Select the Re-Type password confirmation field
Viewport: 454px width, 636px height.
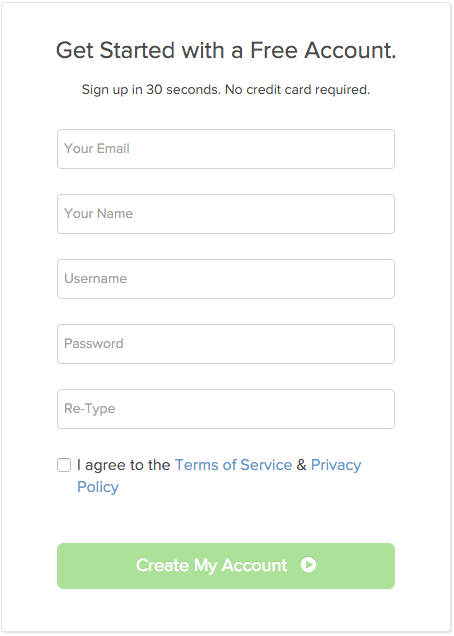tap(226, 409)
